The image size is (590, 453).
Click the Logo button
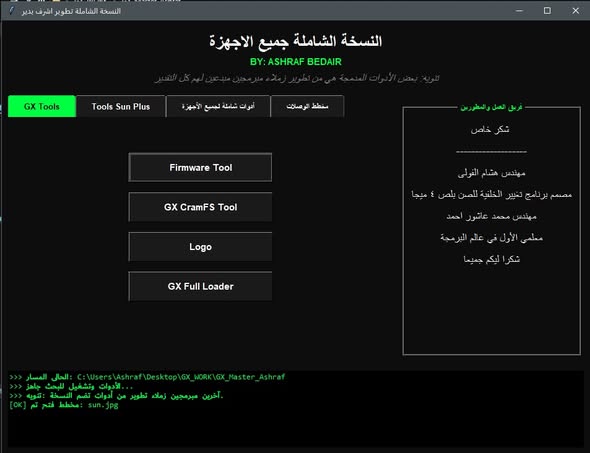(200, 247)
